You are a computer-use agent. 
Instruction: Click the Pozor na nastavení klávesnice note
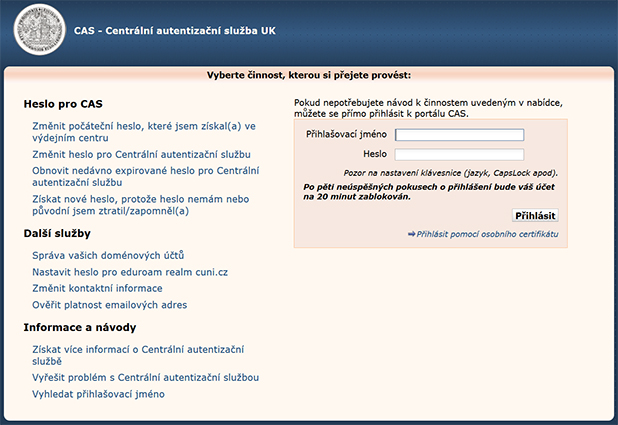point(451,173)
